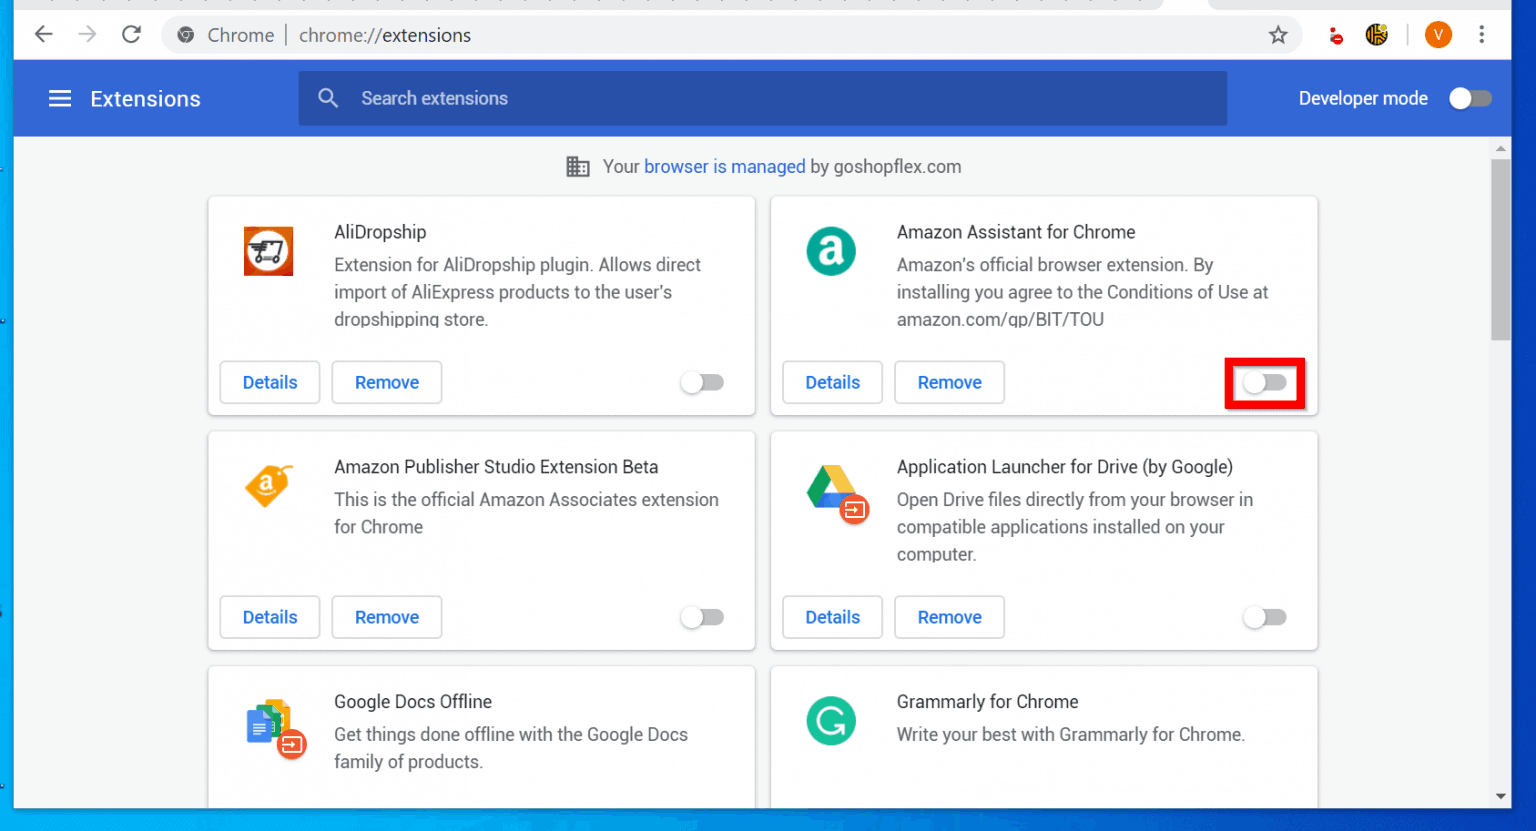Focus the Search extensions field
The width and height of the screenshot is (1536, 831).
(762, 98)
